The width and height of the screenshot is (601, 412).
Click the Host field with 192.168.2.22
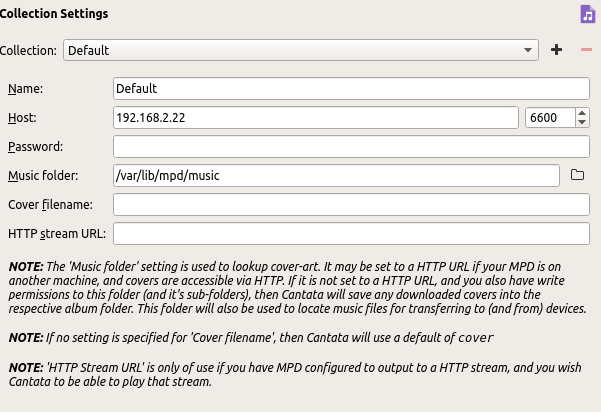point(316,118)
